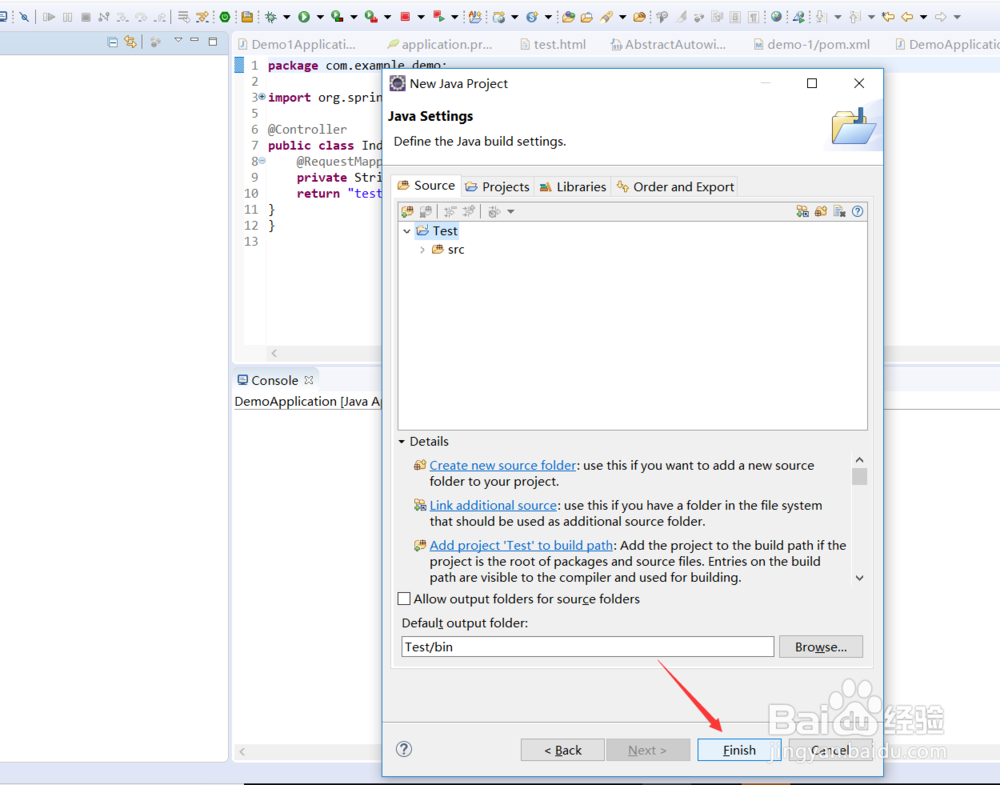Click the Cancel button
The width and height of the screenshot is (1000, 785).
pyautogui.click(x=830, y=750)
